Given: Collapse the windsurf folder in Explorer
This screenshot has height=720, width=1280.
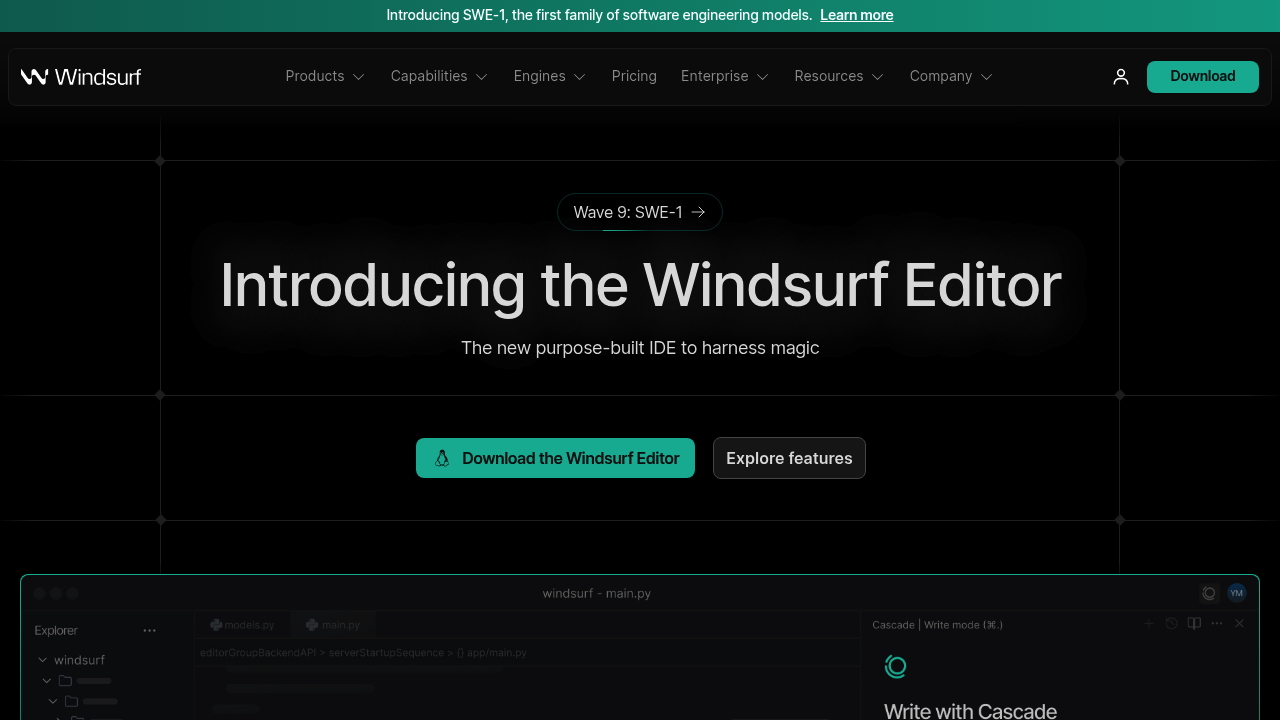Looking at the screenshot, I should [x=44, y=660].
